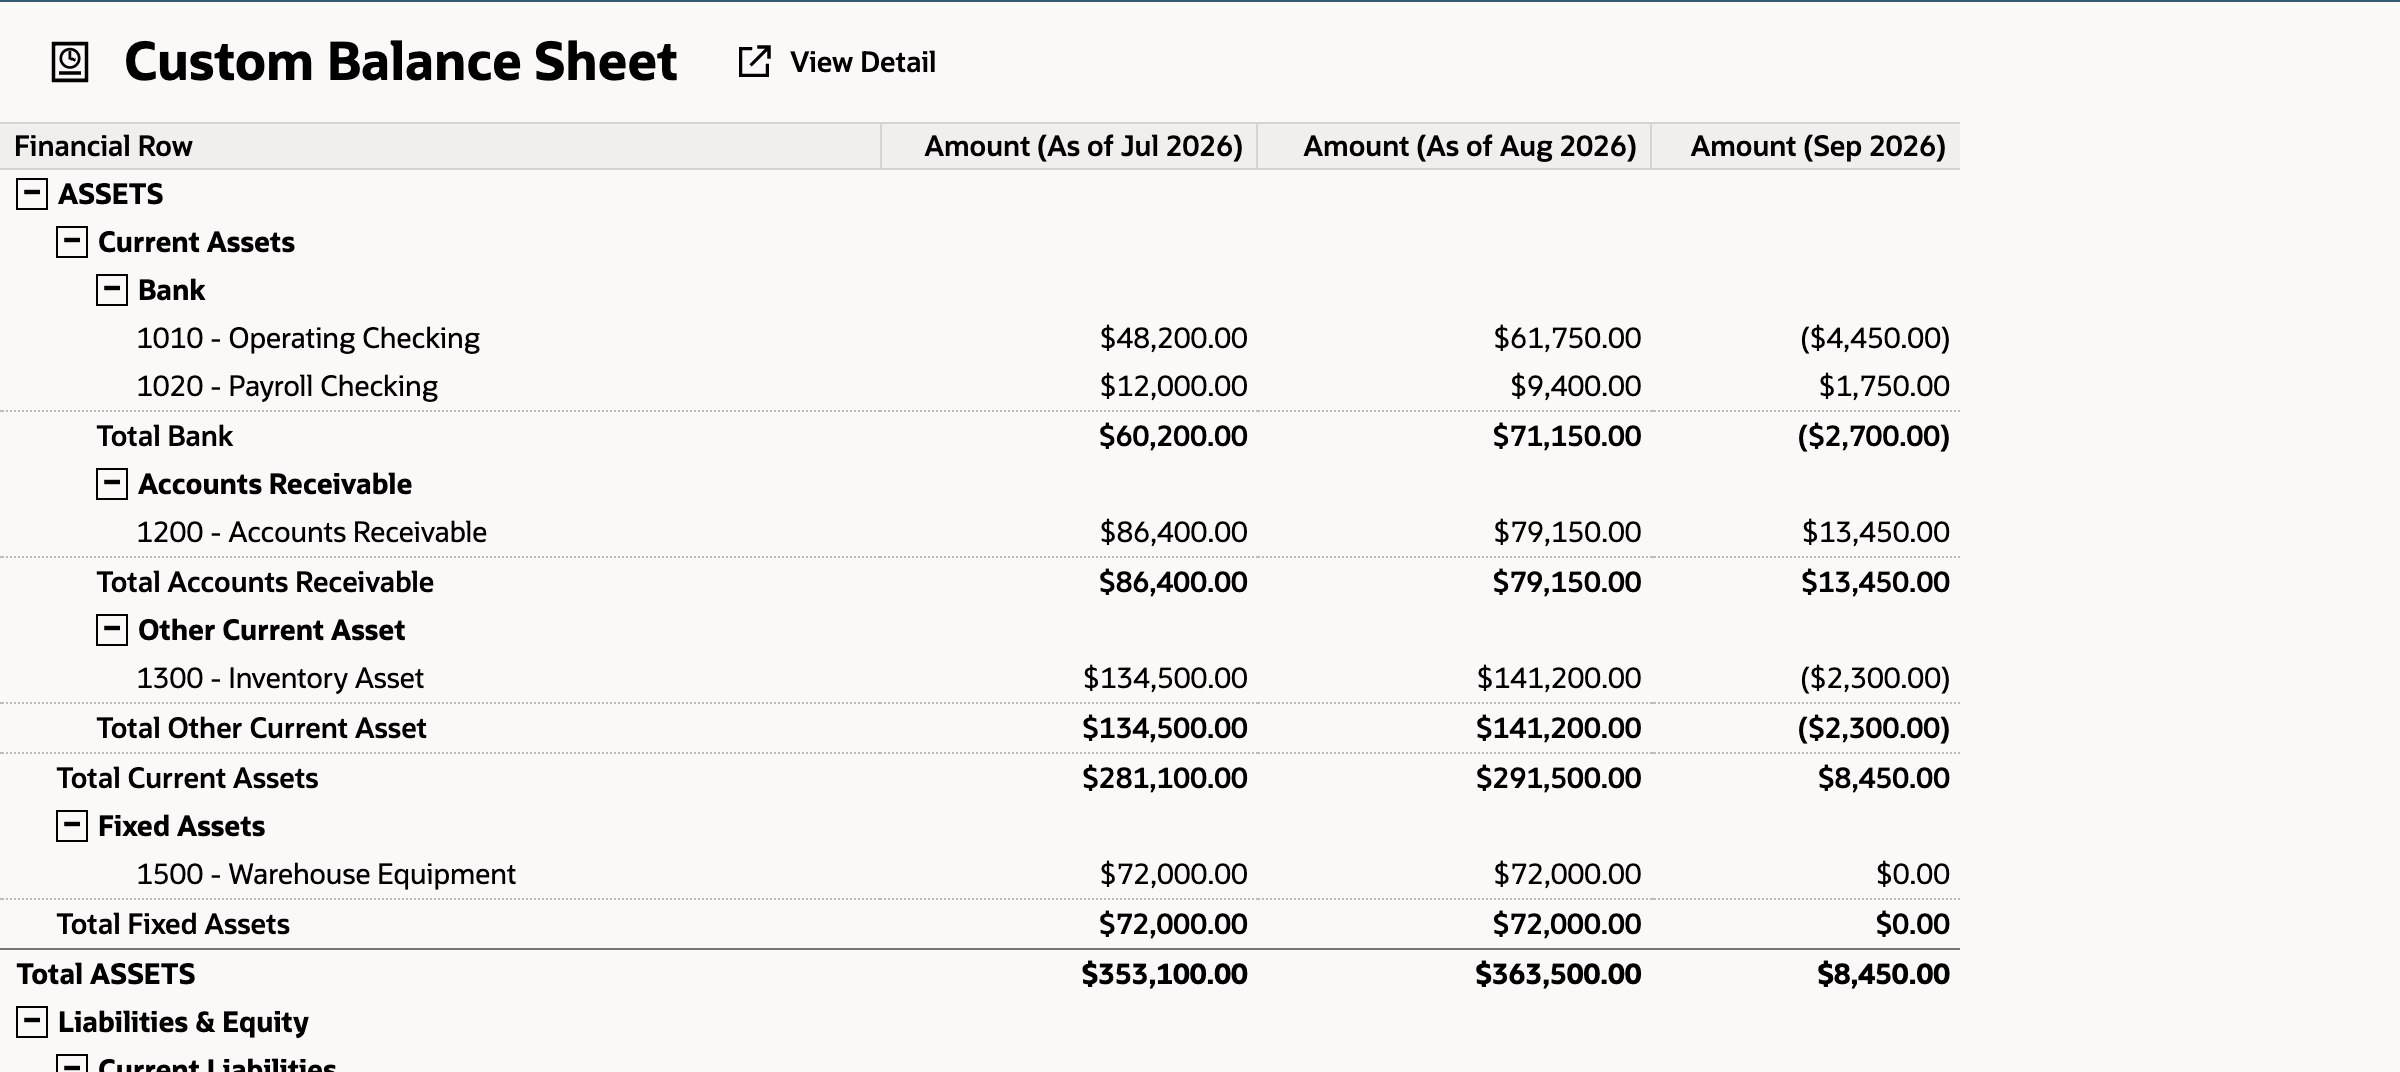2400x1072 pixels.
Task: Click the $291,500.00 Total Current Assets amount
Action: [1559, 778]
